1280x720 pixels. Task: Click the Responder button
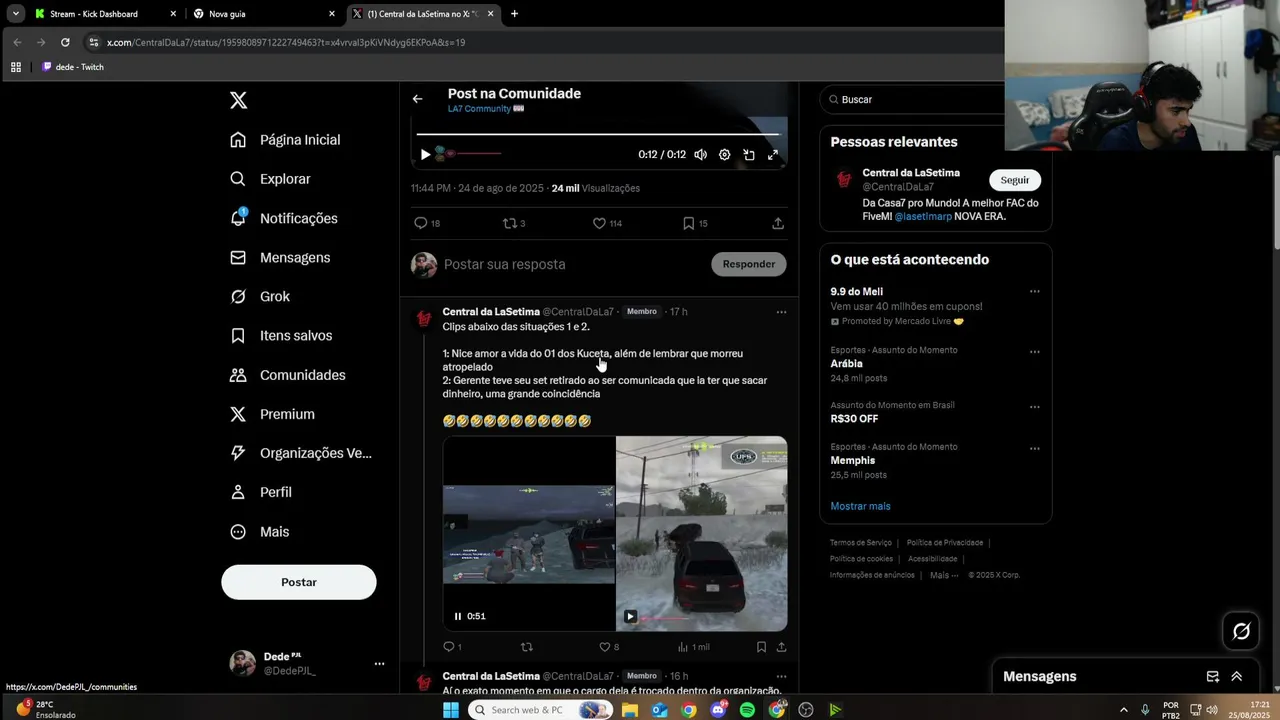pos(749,264)
